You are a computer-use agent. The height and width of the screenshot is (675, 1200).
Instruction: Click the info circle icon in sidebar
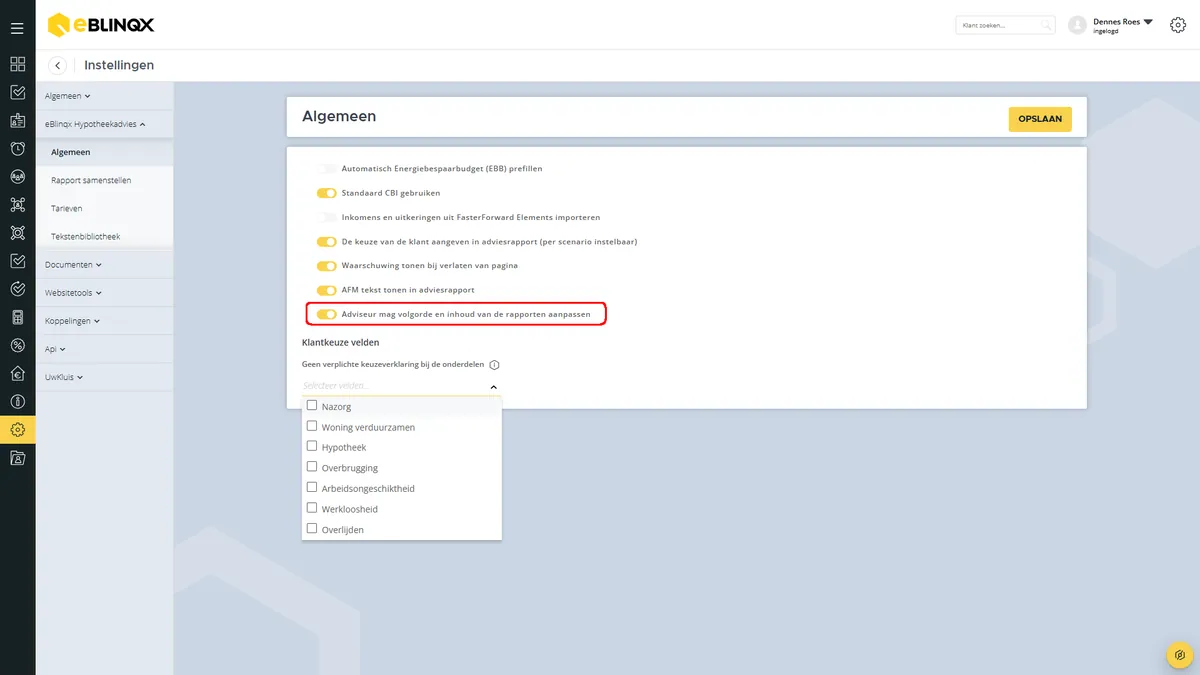pyautogui.click(x=17, y=401)
